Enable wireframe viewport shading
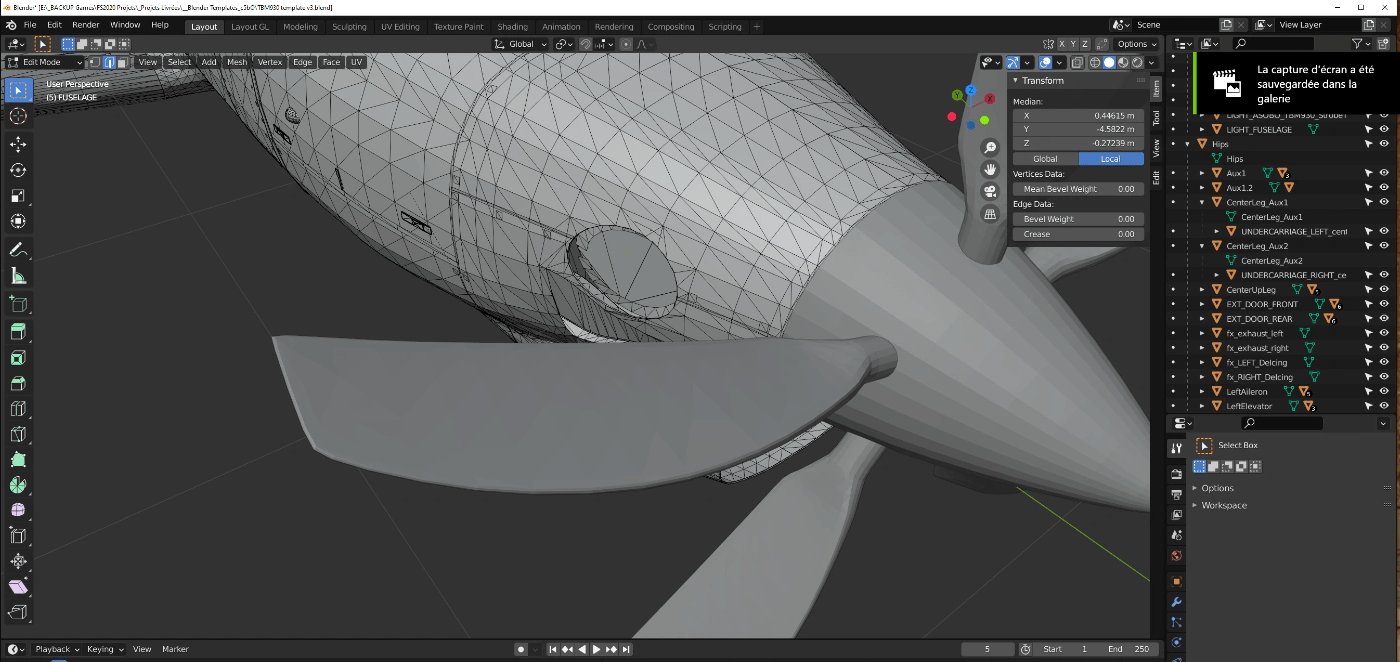This screenshot has height=662, width=1400. coord(1094,62)
